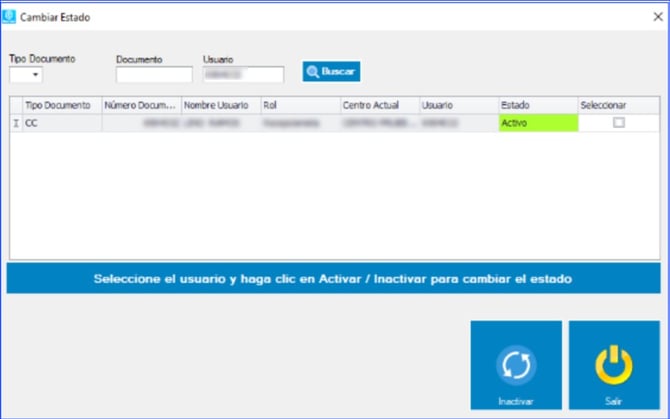
Task: Click the Centro Actual column header
Action: 378,105
